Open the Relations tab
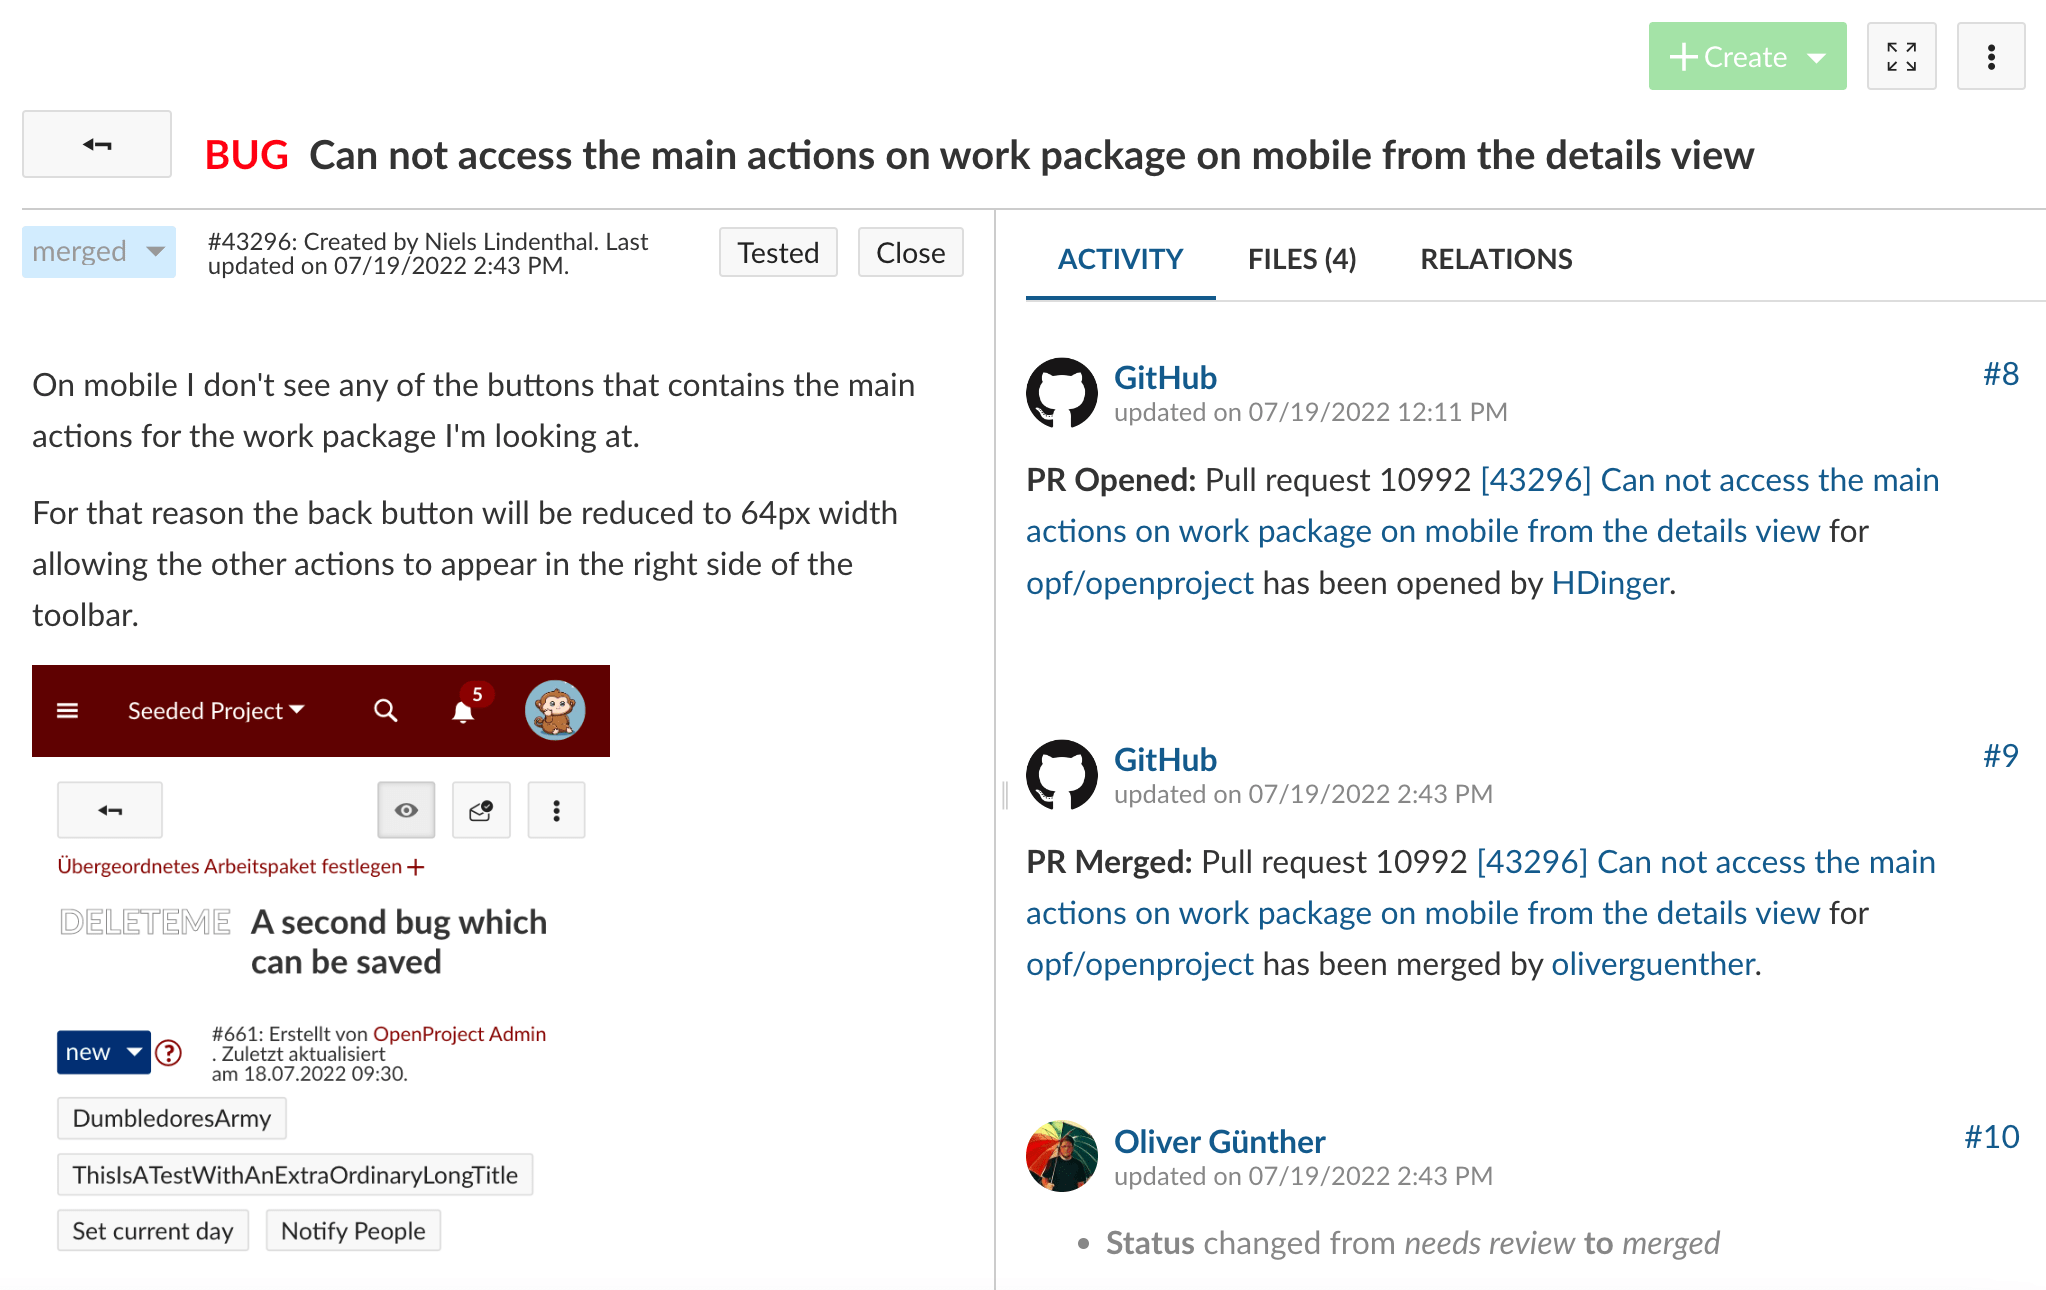 pos(1495,259)
